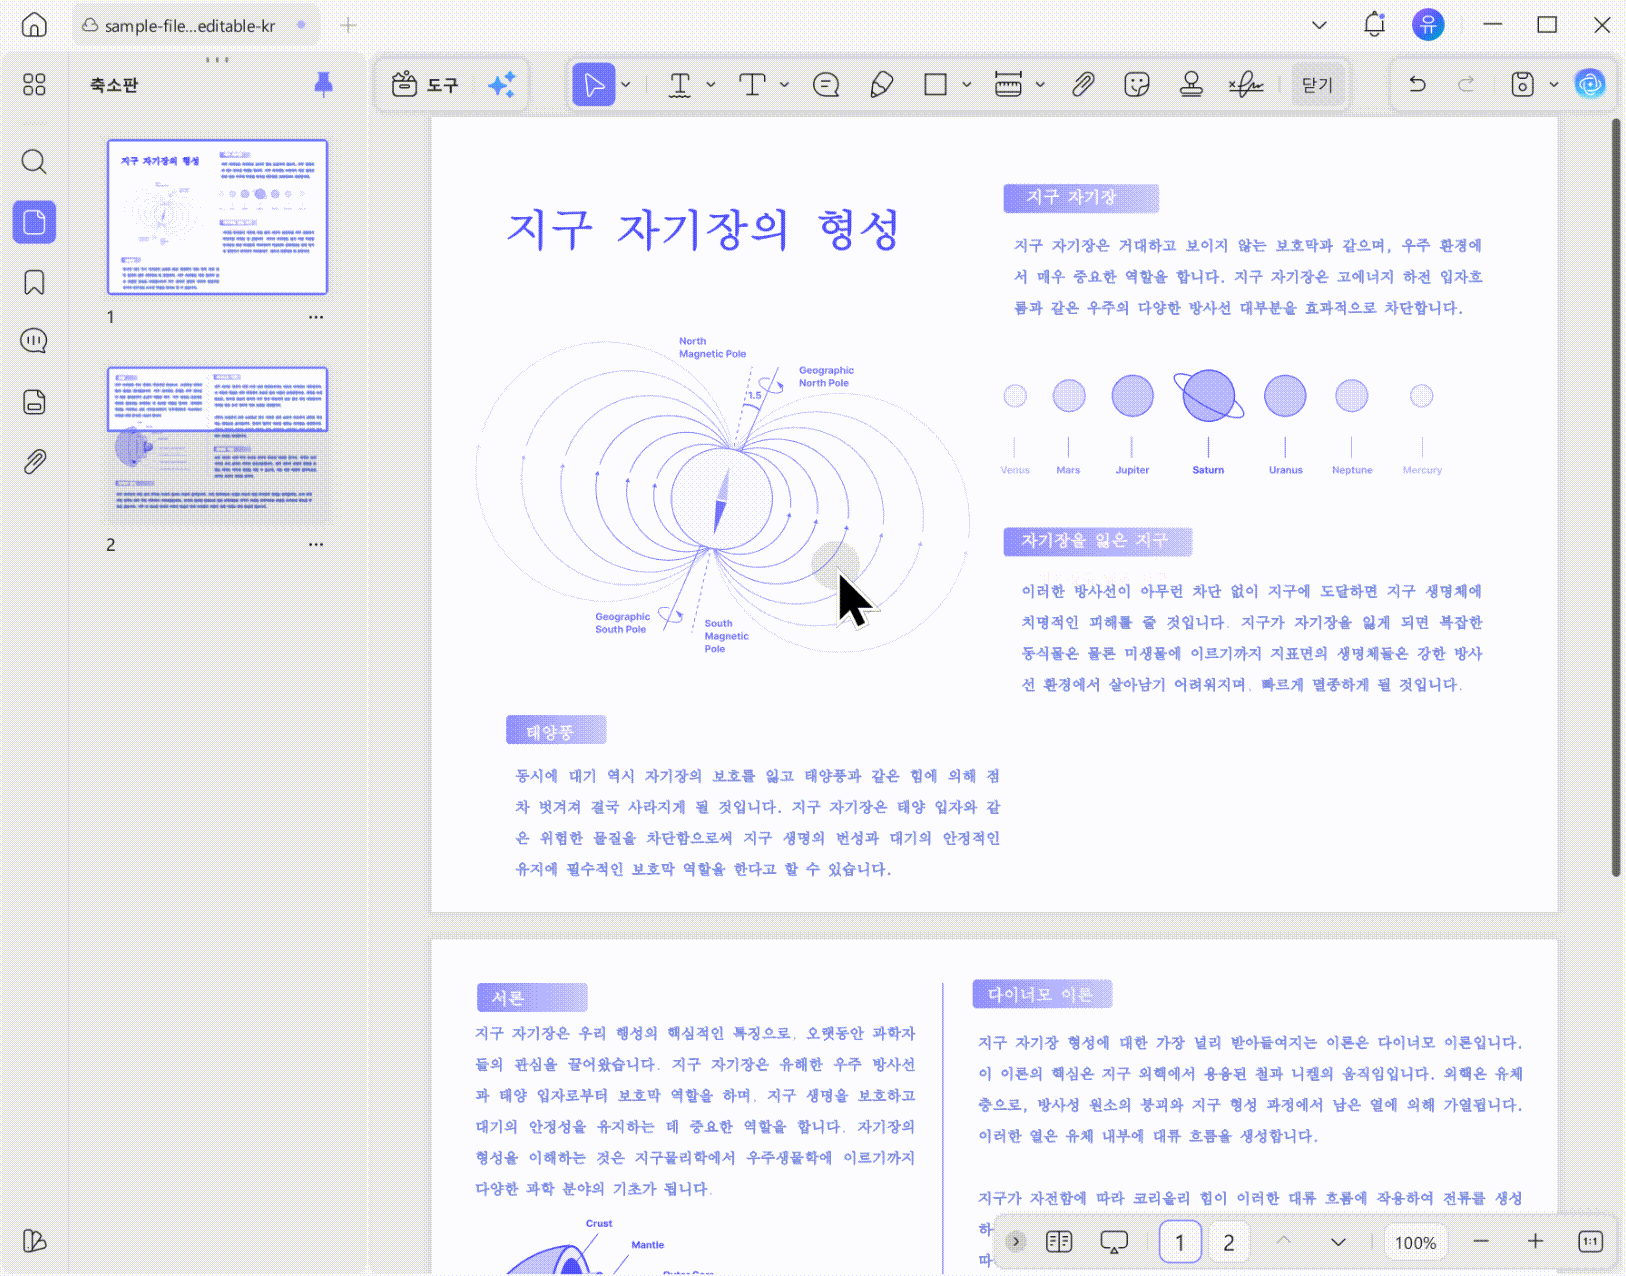Toggle two-page reading view
This screenshot has width=1626, height=1276.
[x=1059, y=1241]
